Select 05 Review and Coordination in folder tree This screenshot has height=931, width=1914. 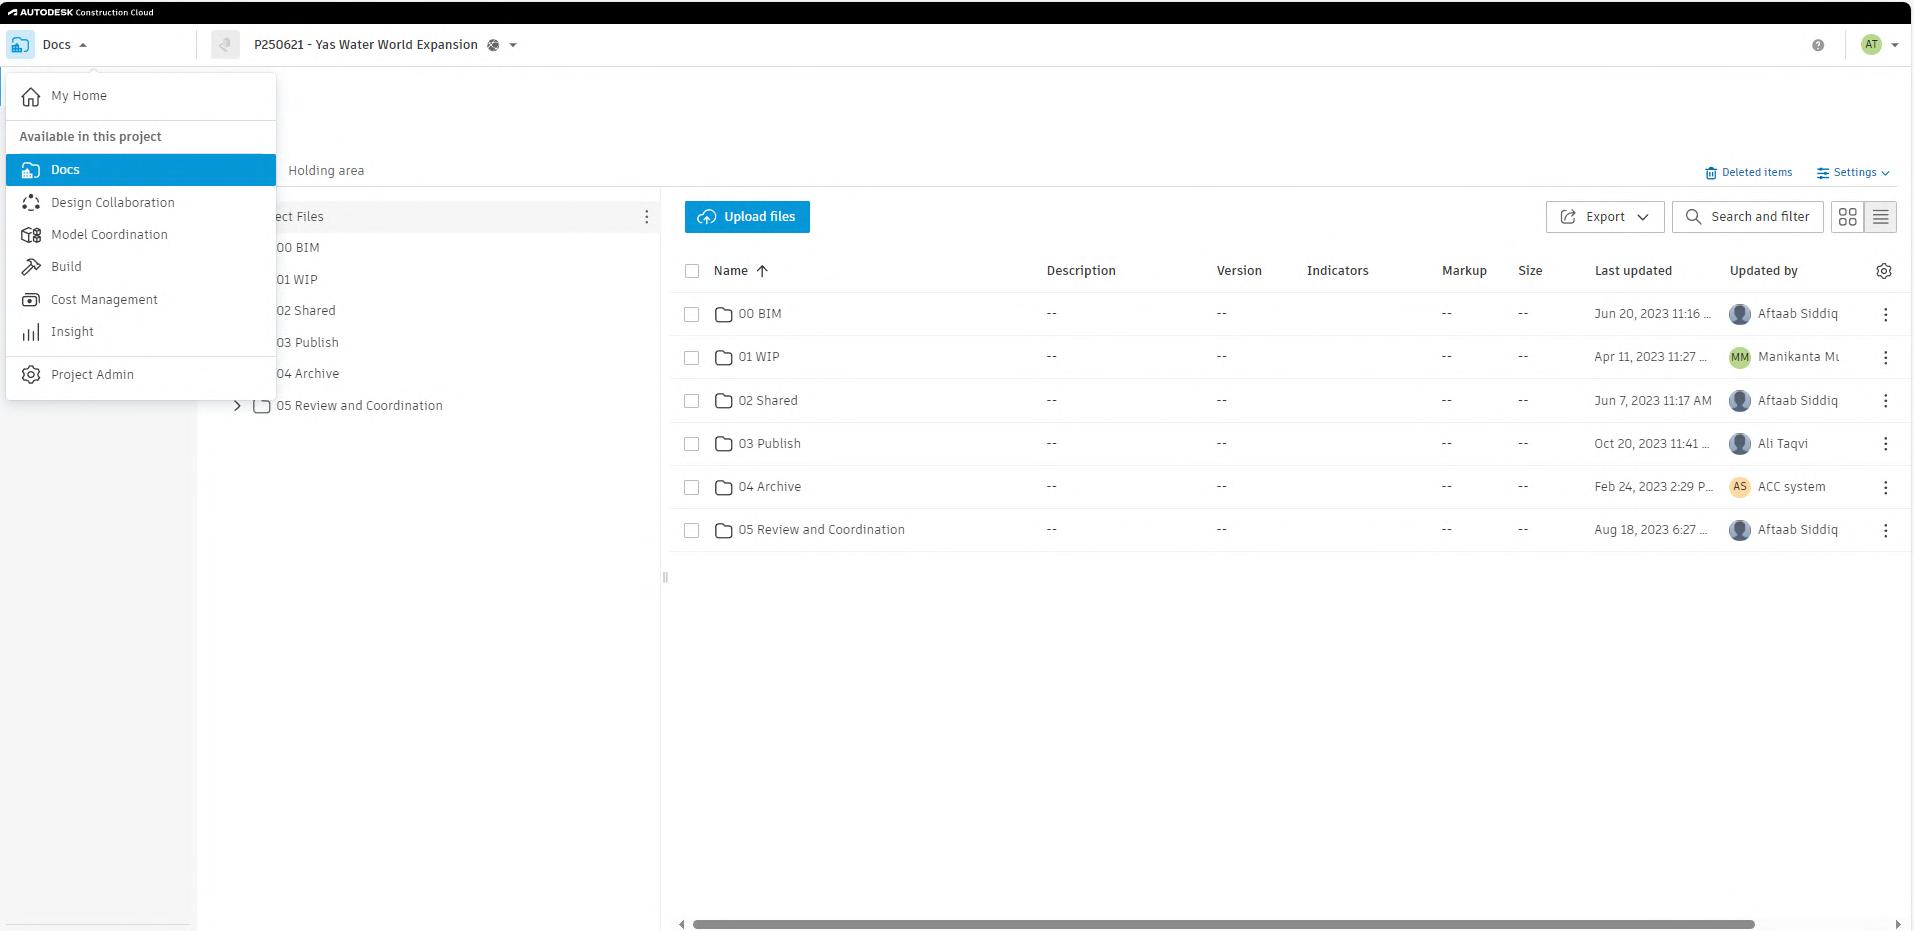359,406
